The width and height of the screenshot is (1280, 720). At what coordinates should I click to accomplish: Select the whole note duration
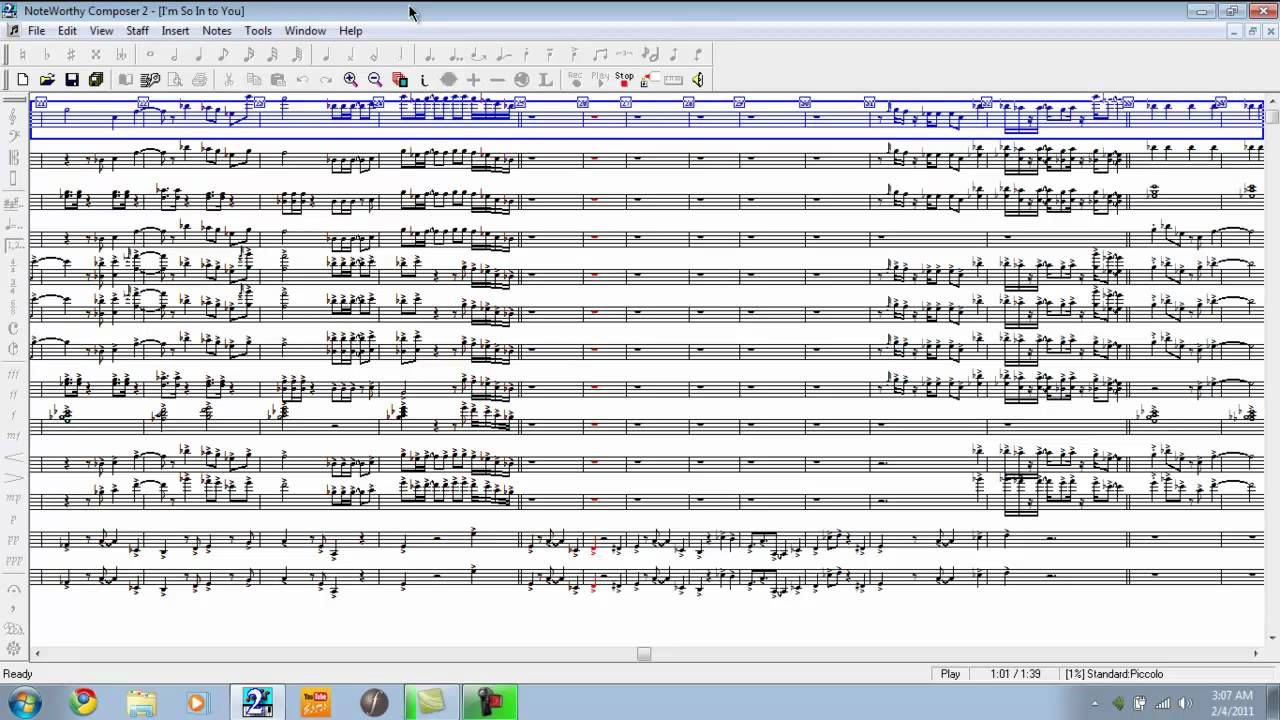[x=150, y=55]
